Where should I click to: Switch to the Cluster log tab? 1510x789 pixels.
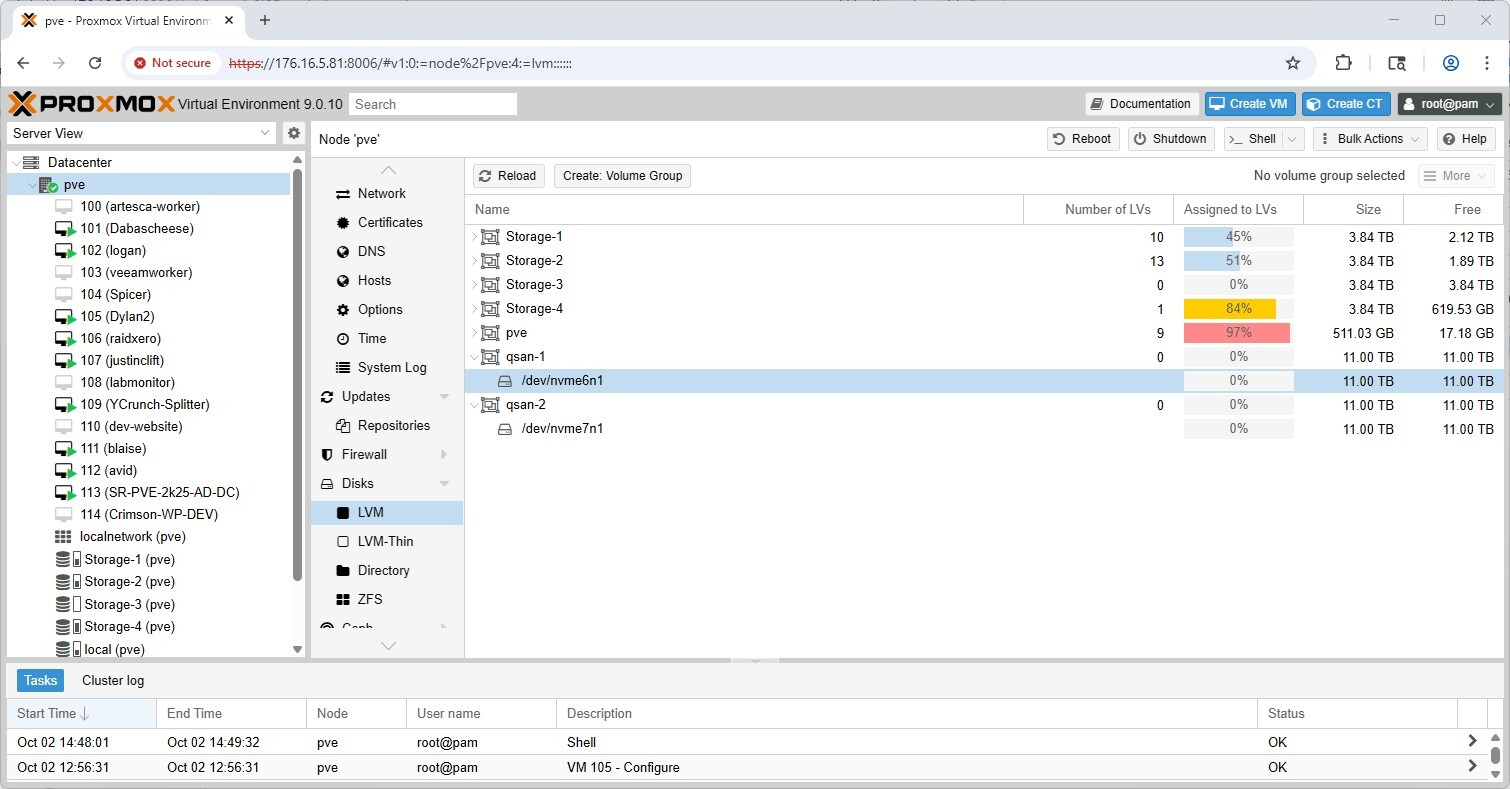pyautogui.click(x=113, y=680)
